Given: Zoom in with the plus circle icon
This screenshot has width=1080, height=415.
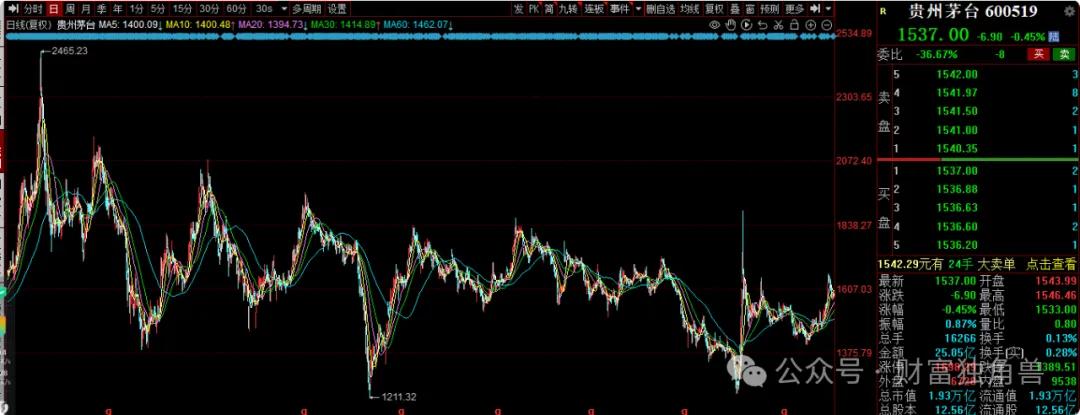Looking at the screenshot, I should click(x=811, y=25).
